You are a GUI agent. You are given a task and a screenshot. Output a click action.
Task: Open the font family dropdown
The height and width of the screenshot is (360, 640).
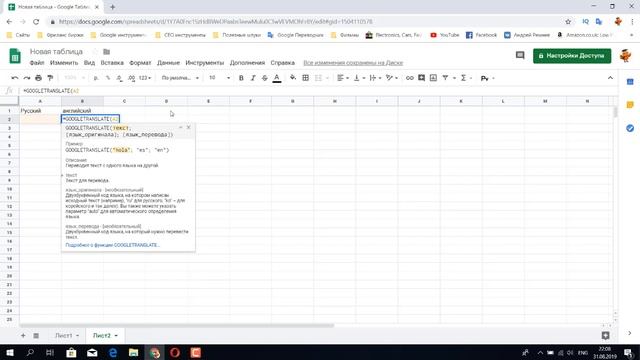180,78
